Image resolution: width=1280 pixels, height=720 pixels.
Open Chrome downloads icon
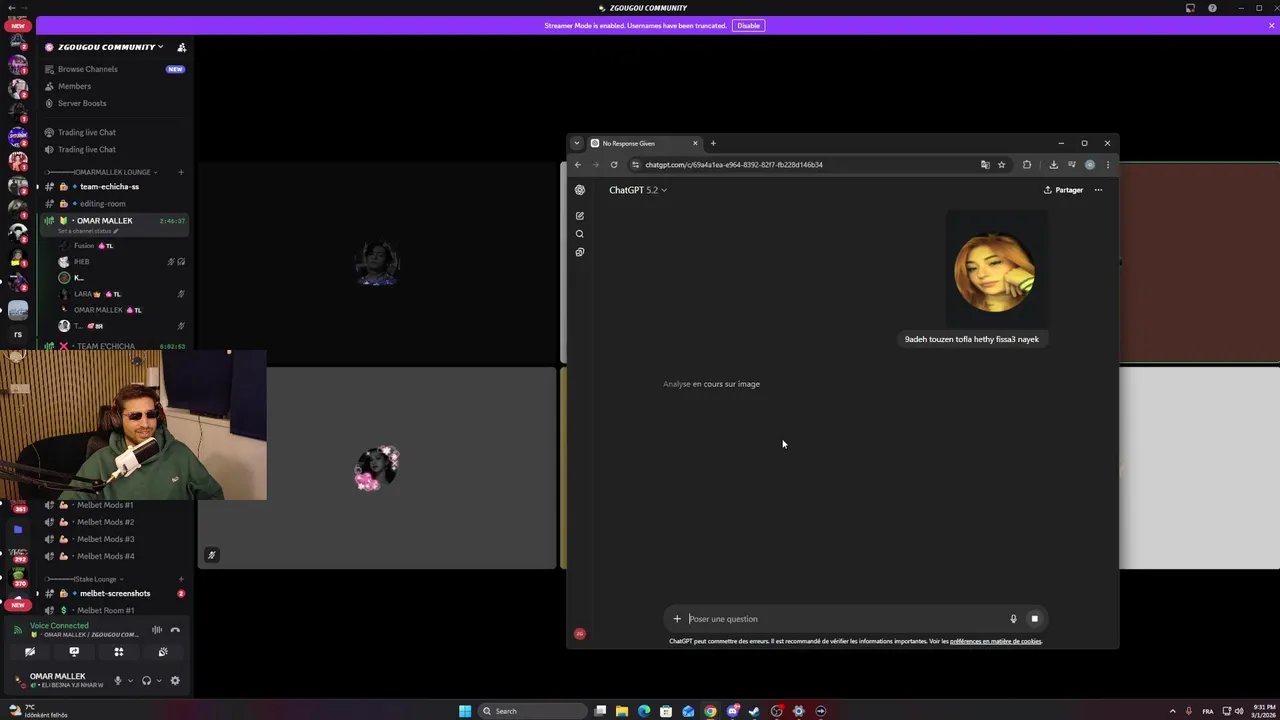[x=1053, y=165]
